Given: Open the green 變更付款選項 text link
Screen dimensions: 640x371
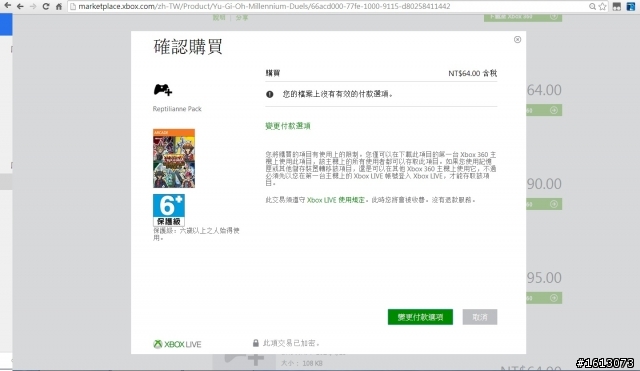Looking at the screenshot, I should point(288,126).
